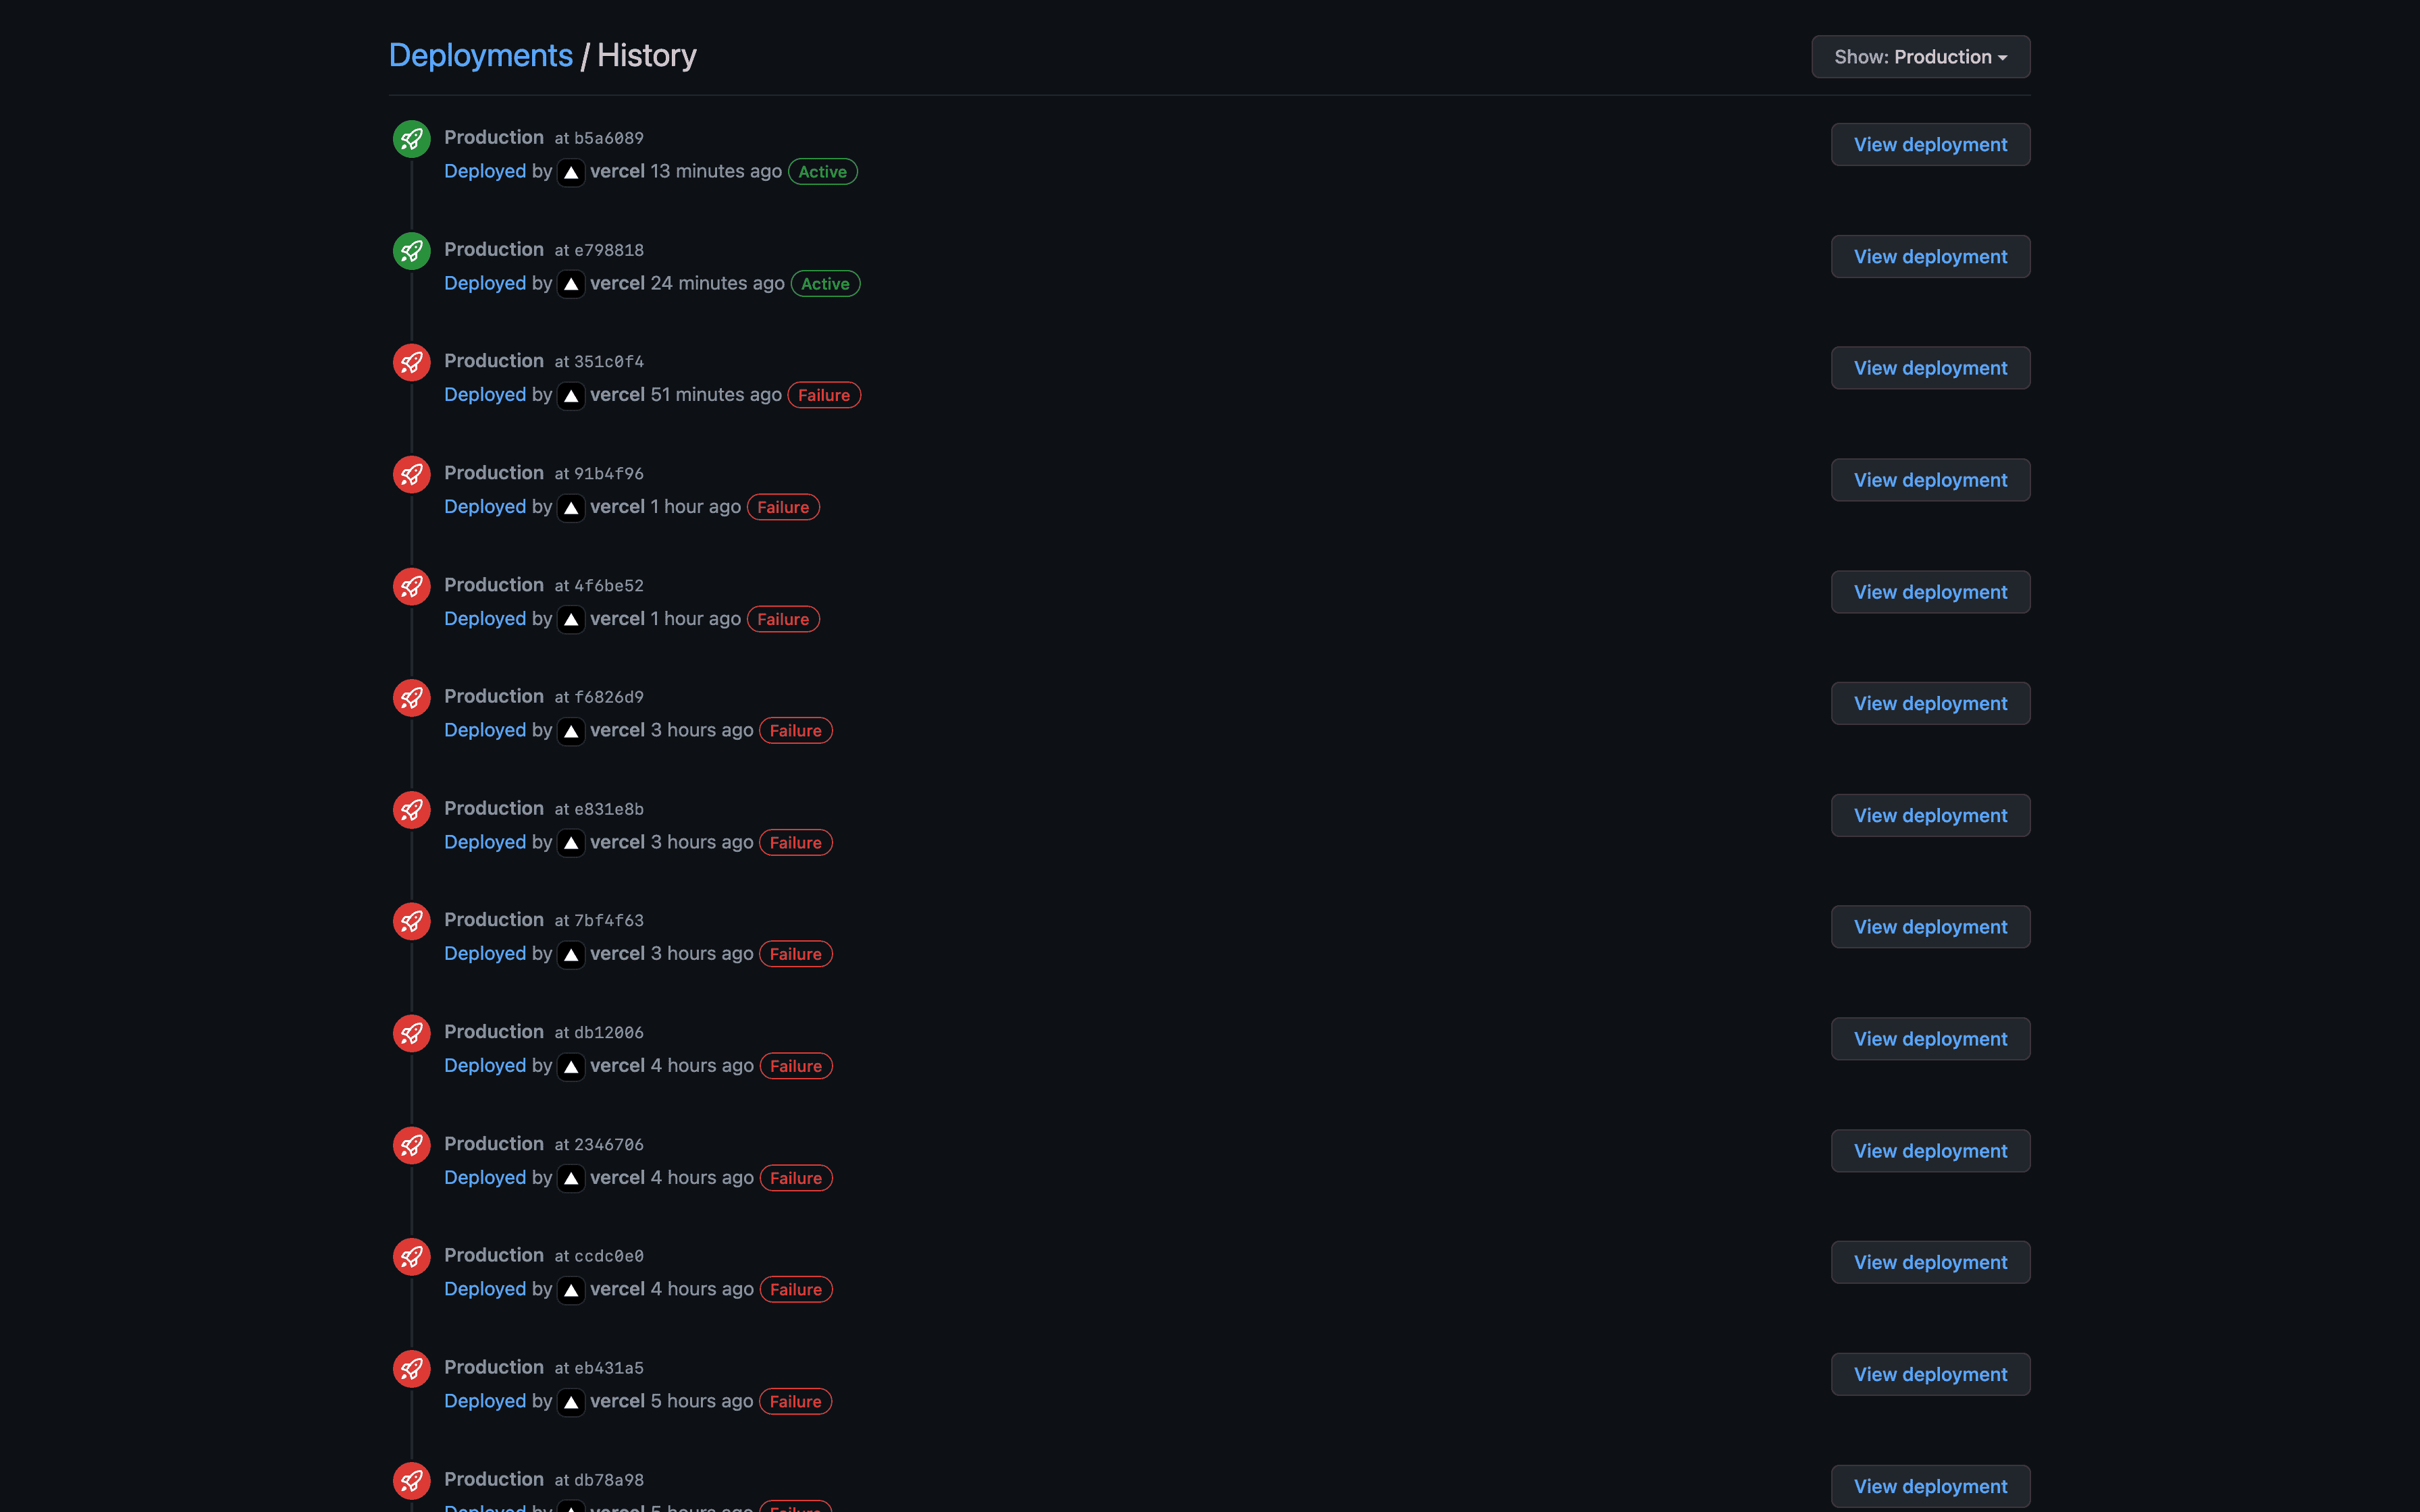Click Active status badge on b5a6089 deployment
The image size is (2420, 1512).
pos(822,172)
